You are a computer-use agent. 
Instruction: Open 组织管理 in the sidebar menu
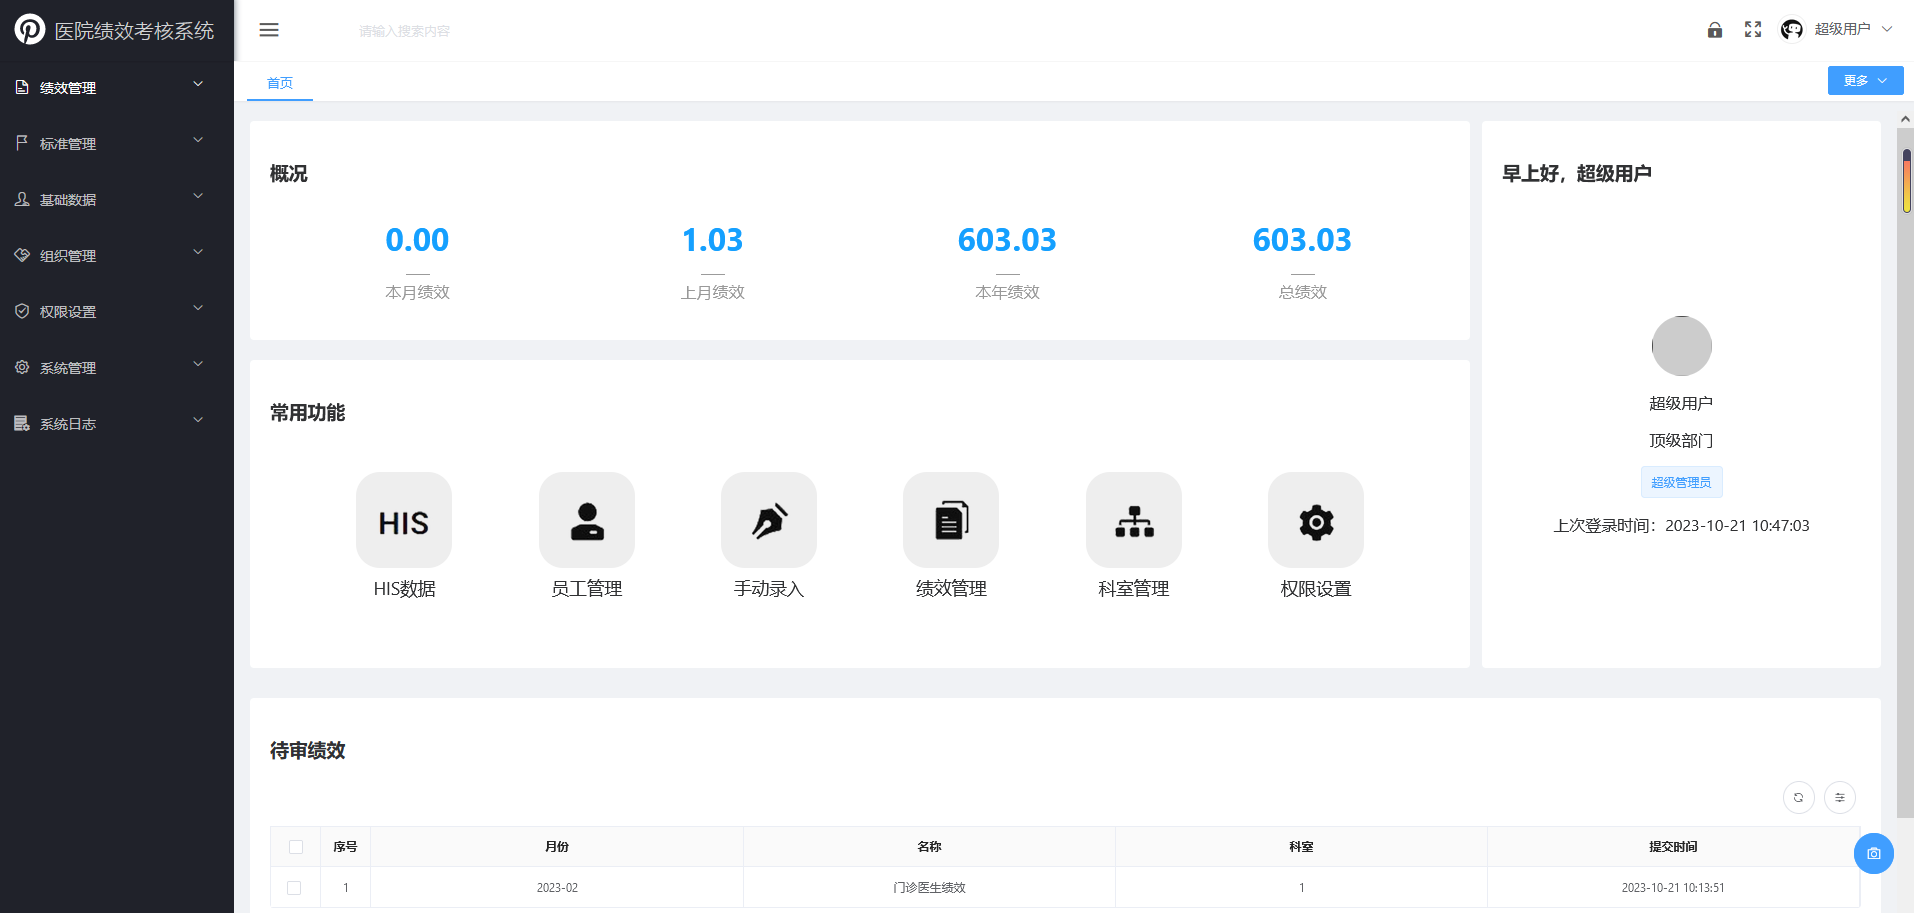click(117, 256)
